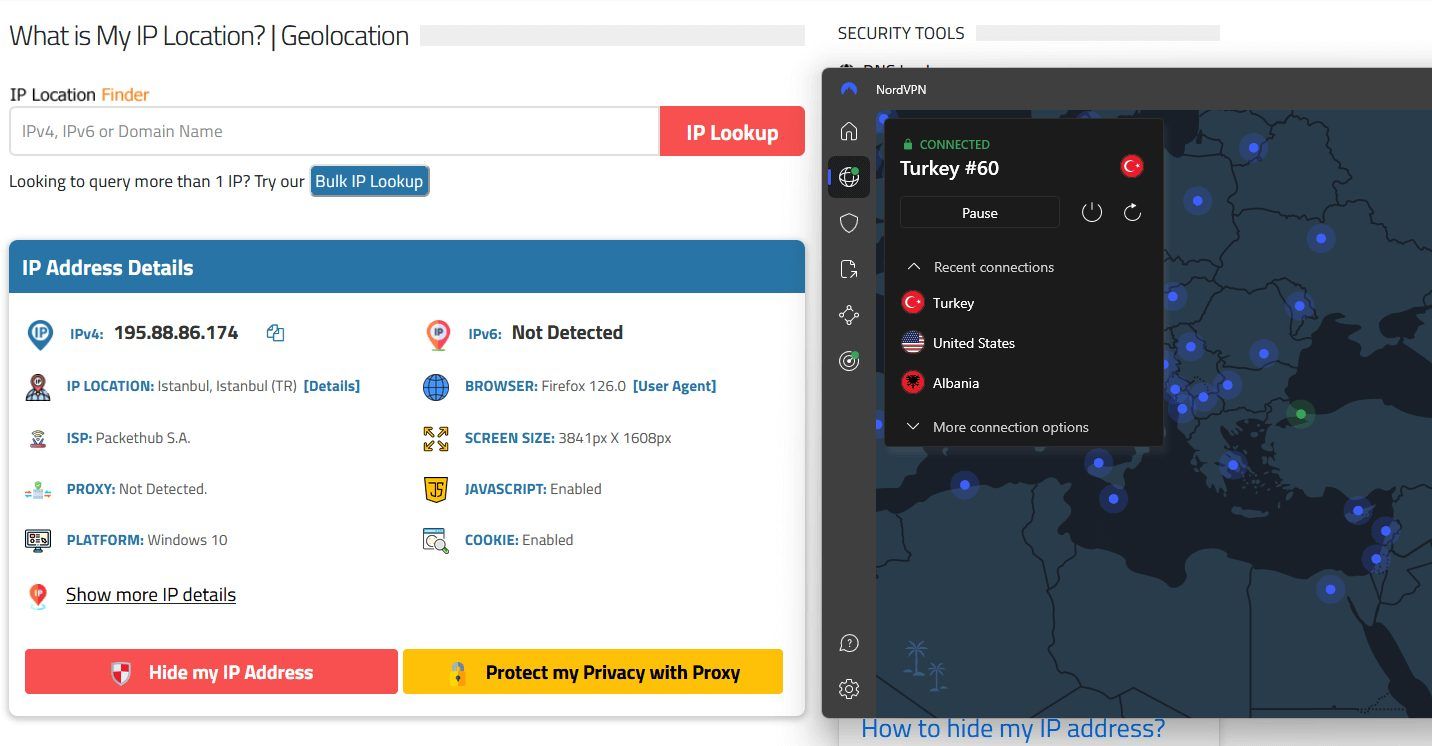The width and height of the screenshot is (1432, 746).
Task: Click the platform computer icon
Action: tap(38, 540)
